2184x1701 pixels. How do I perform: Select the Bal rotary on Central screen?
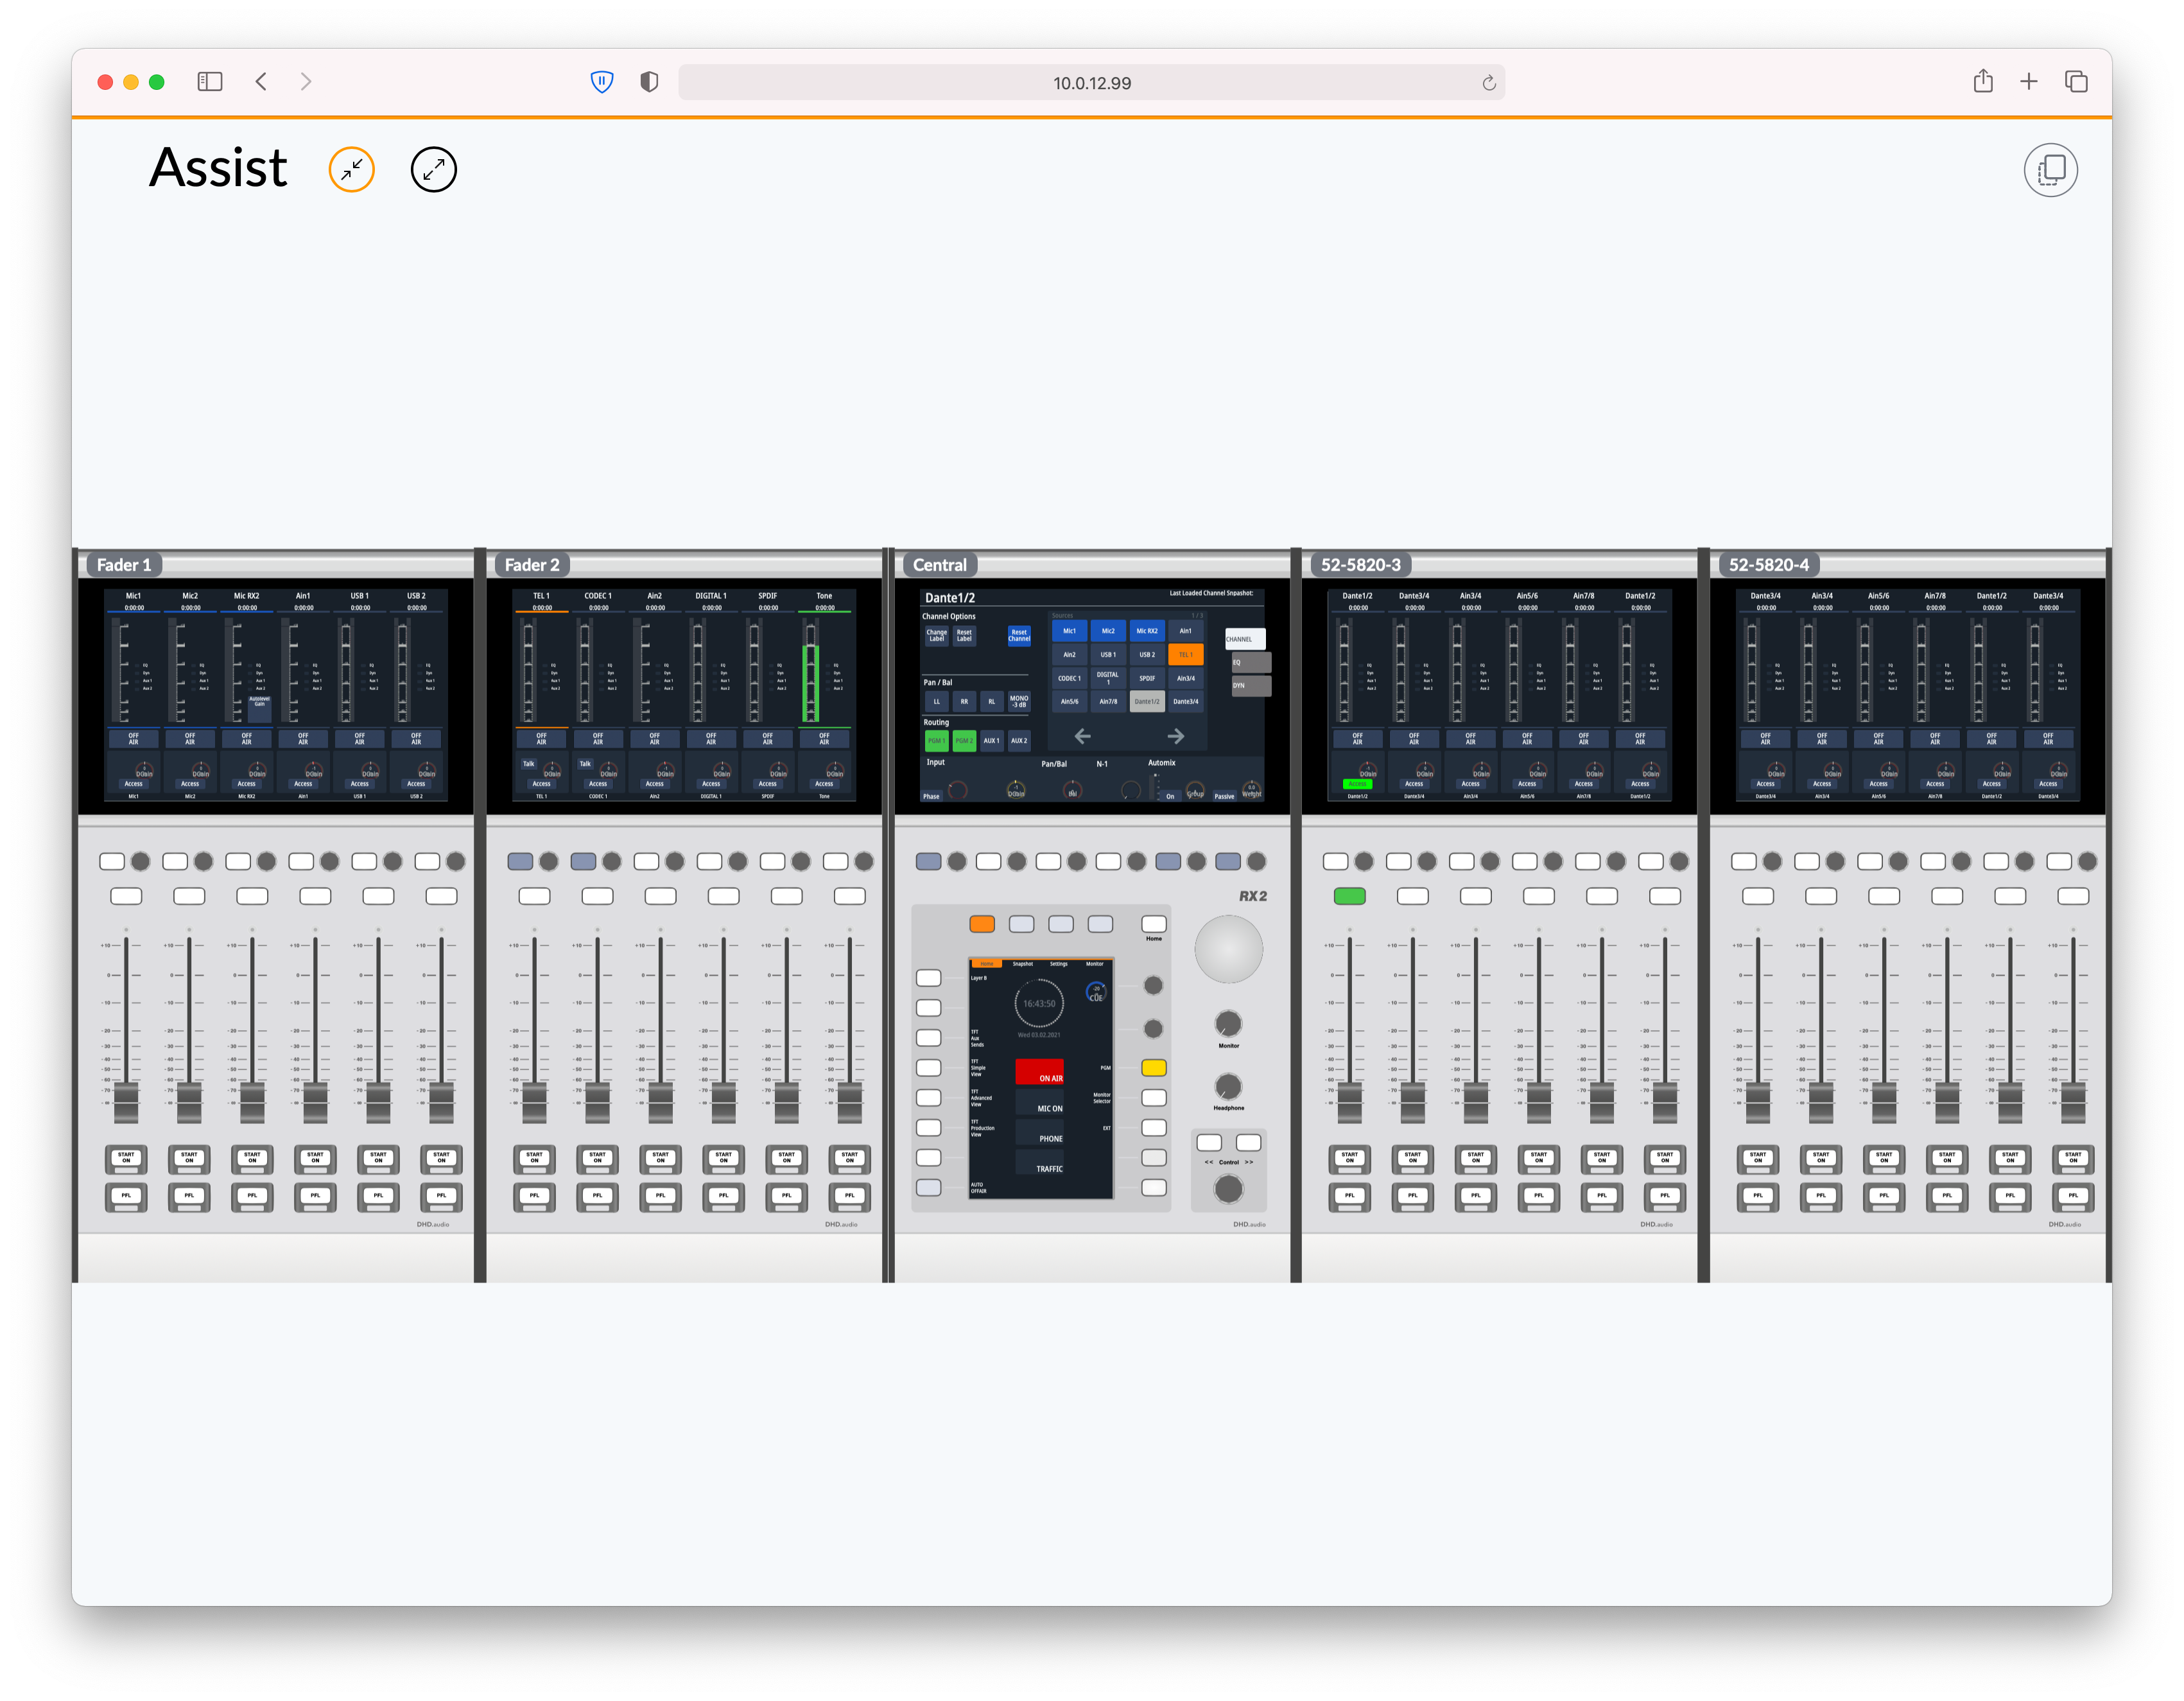(x=1072, y=790)
